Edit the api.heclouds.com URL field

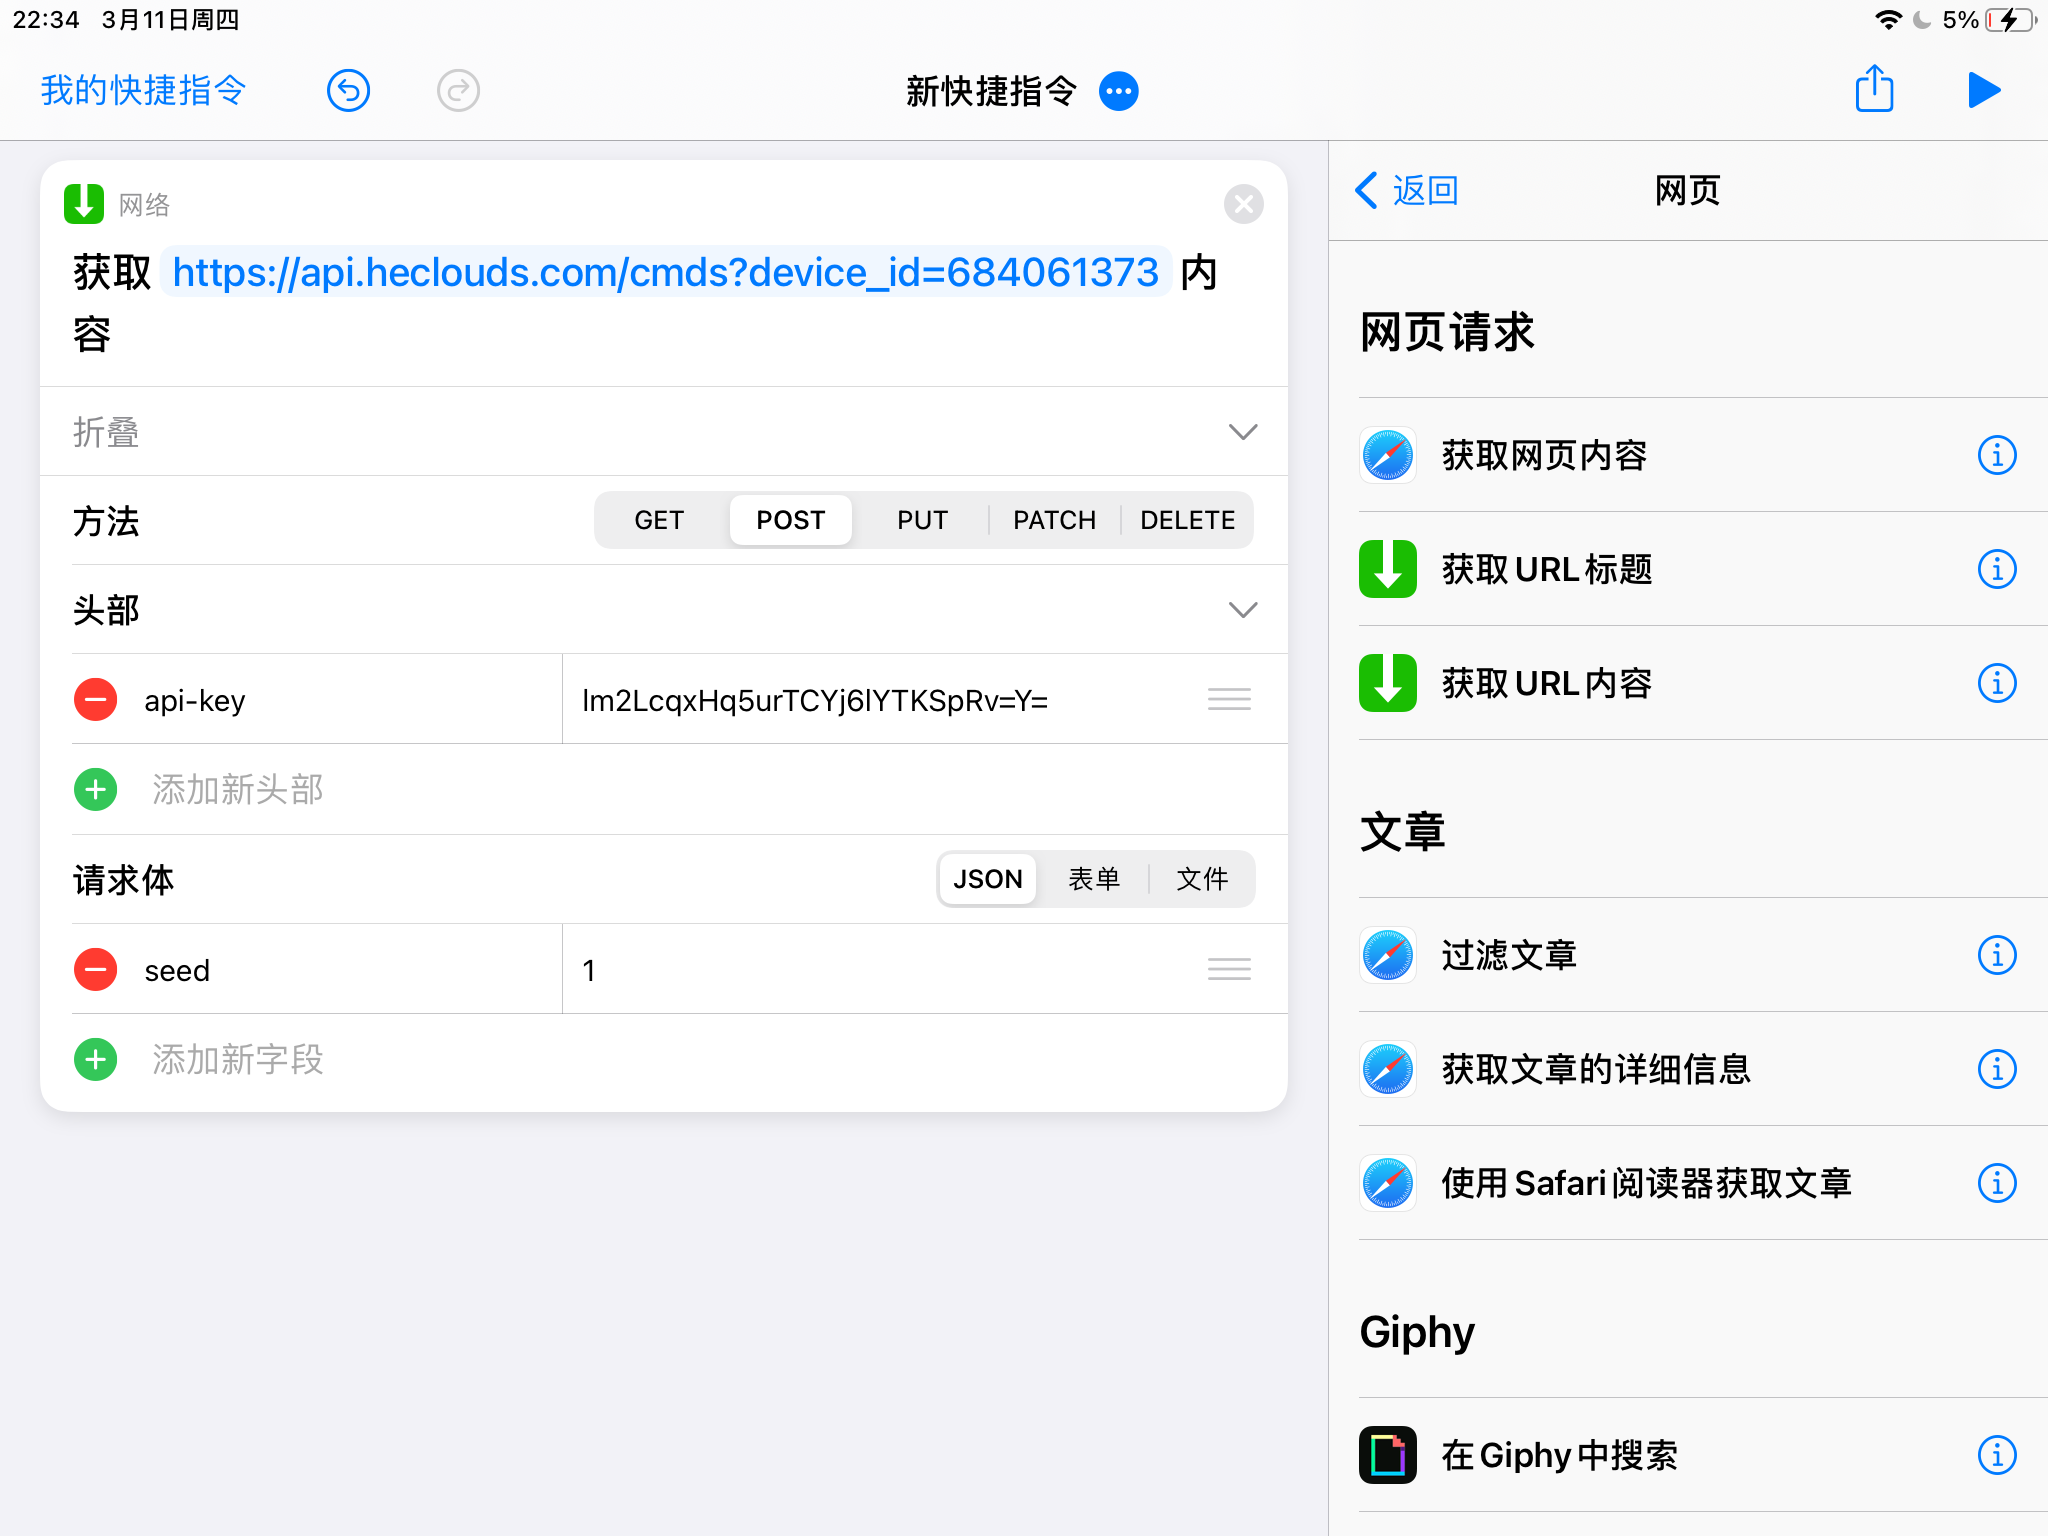pos(665,272)
